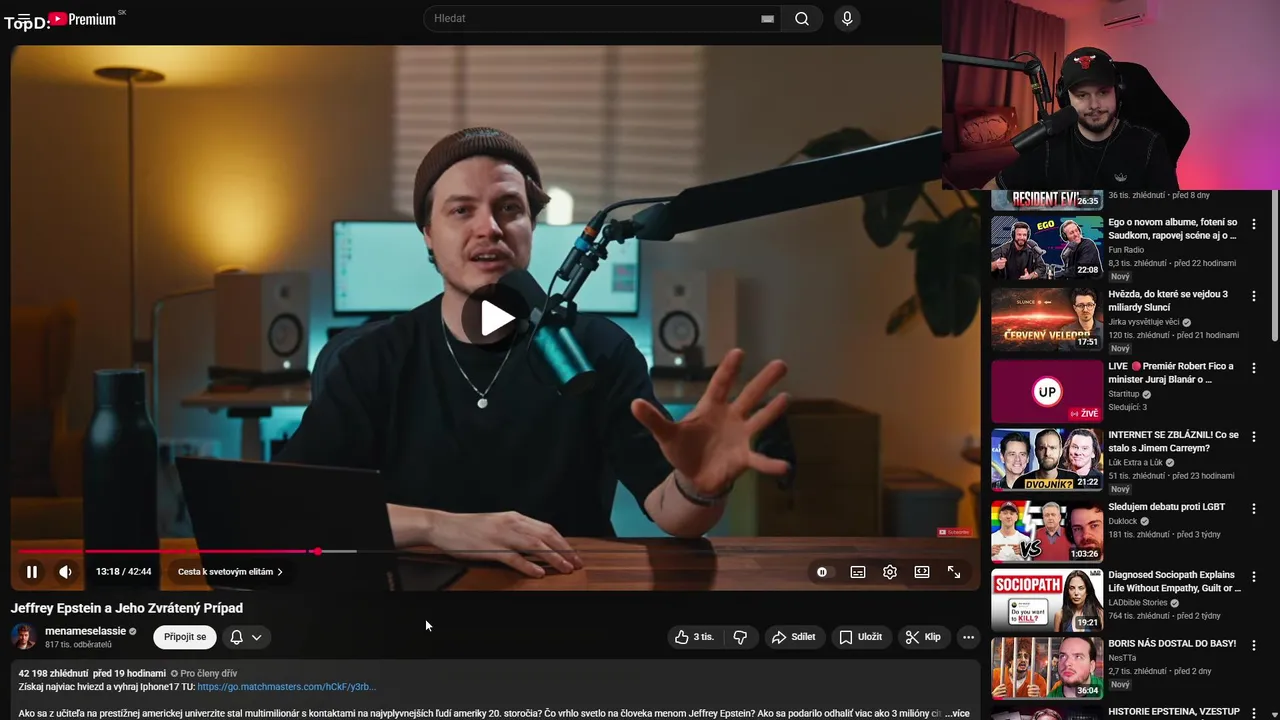
Task: Open video title 'Ego o novom albume'
Action: (x=1173, y=229)
